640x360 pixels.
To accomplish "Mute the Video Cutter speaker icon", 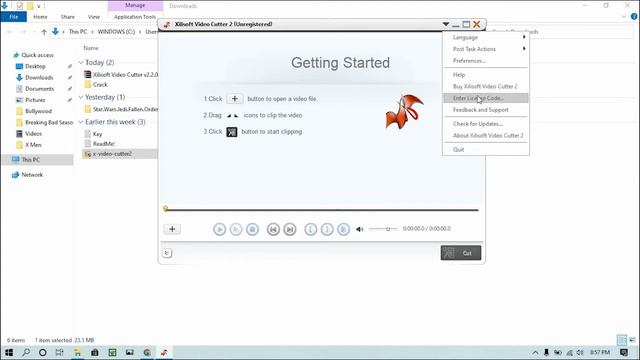I will (x=360, y=229).
